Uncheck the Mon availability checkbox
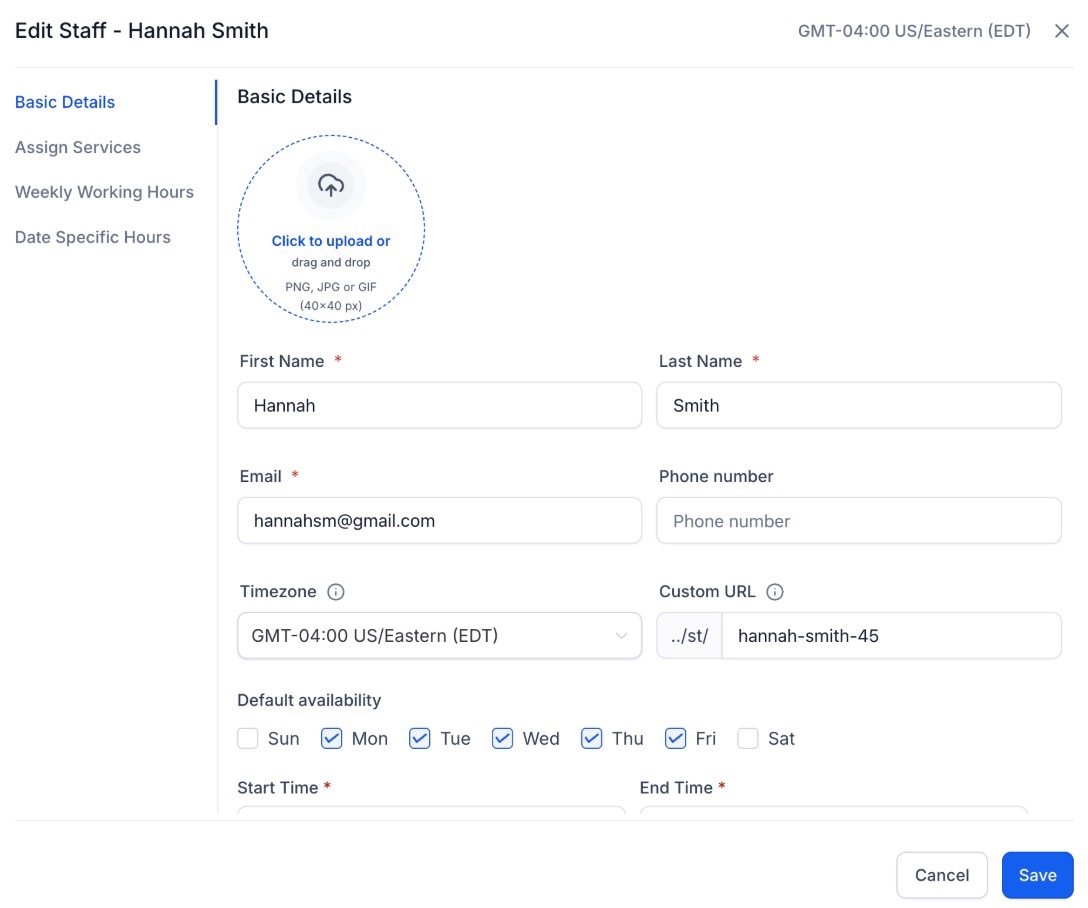1088x908 pixels. click(x=332, y=739)
